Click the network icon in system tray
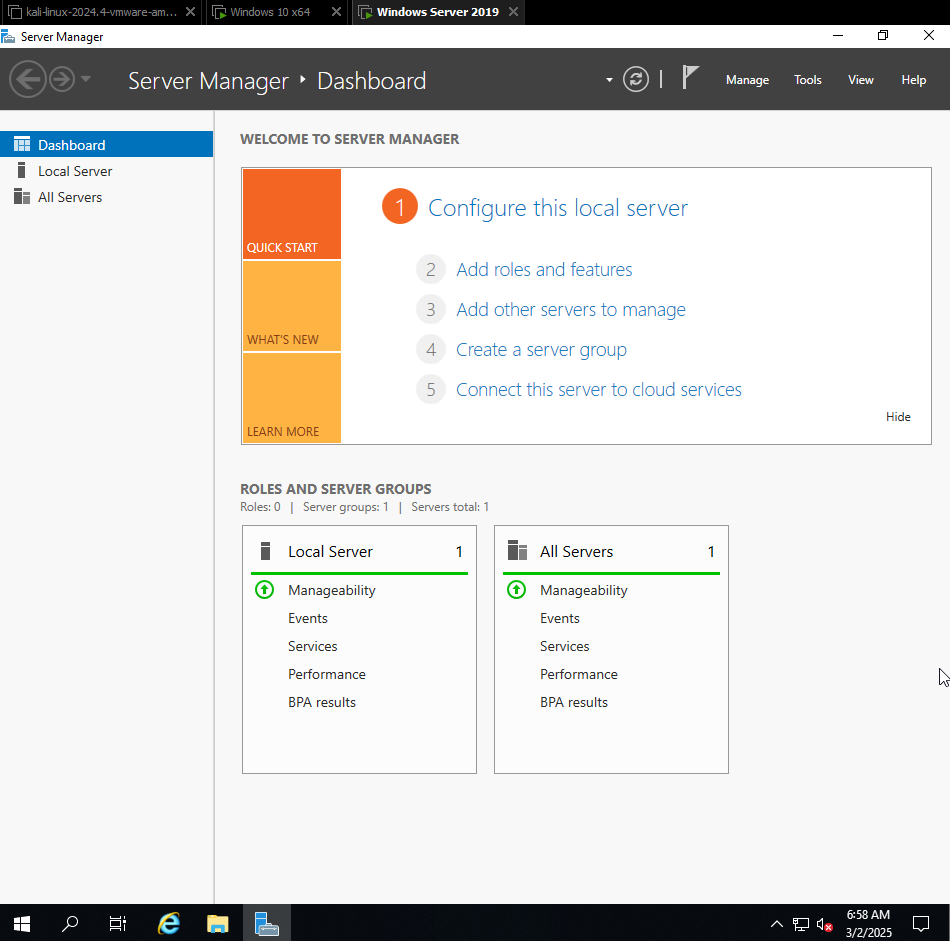The image size is (950, 941). [x=801, y=924]
